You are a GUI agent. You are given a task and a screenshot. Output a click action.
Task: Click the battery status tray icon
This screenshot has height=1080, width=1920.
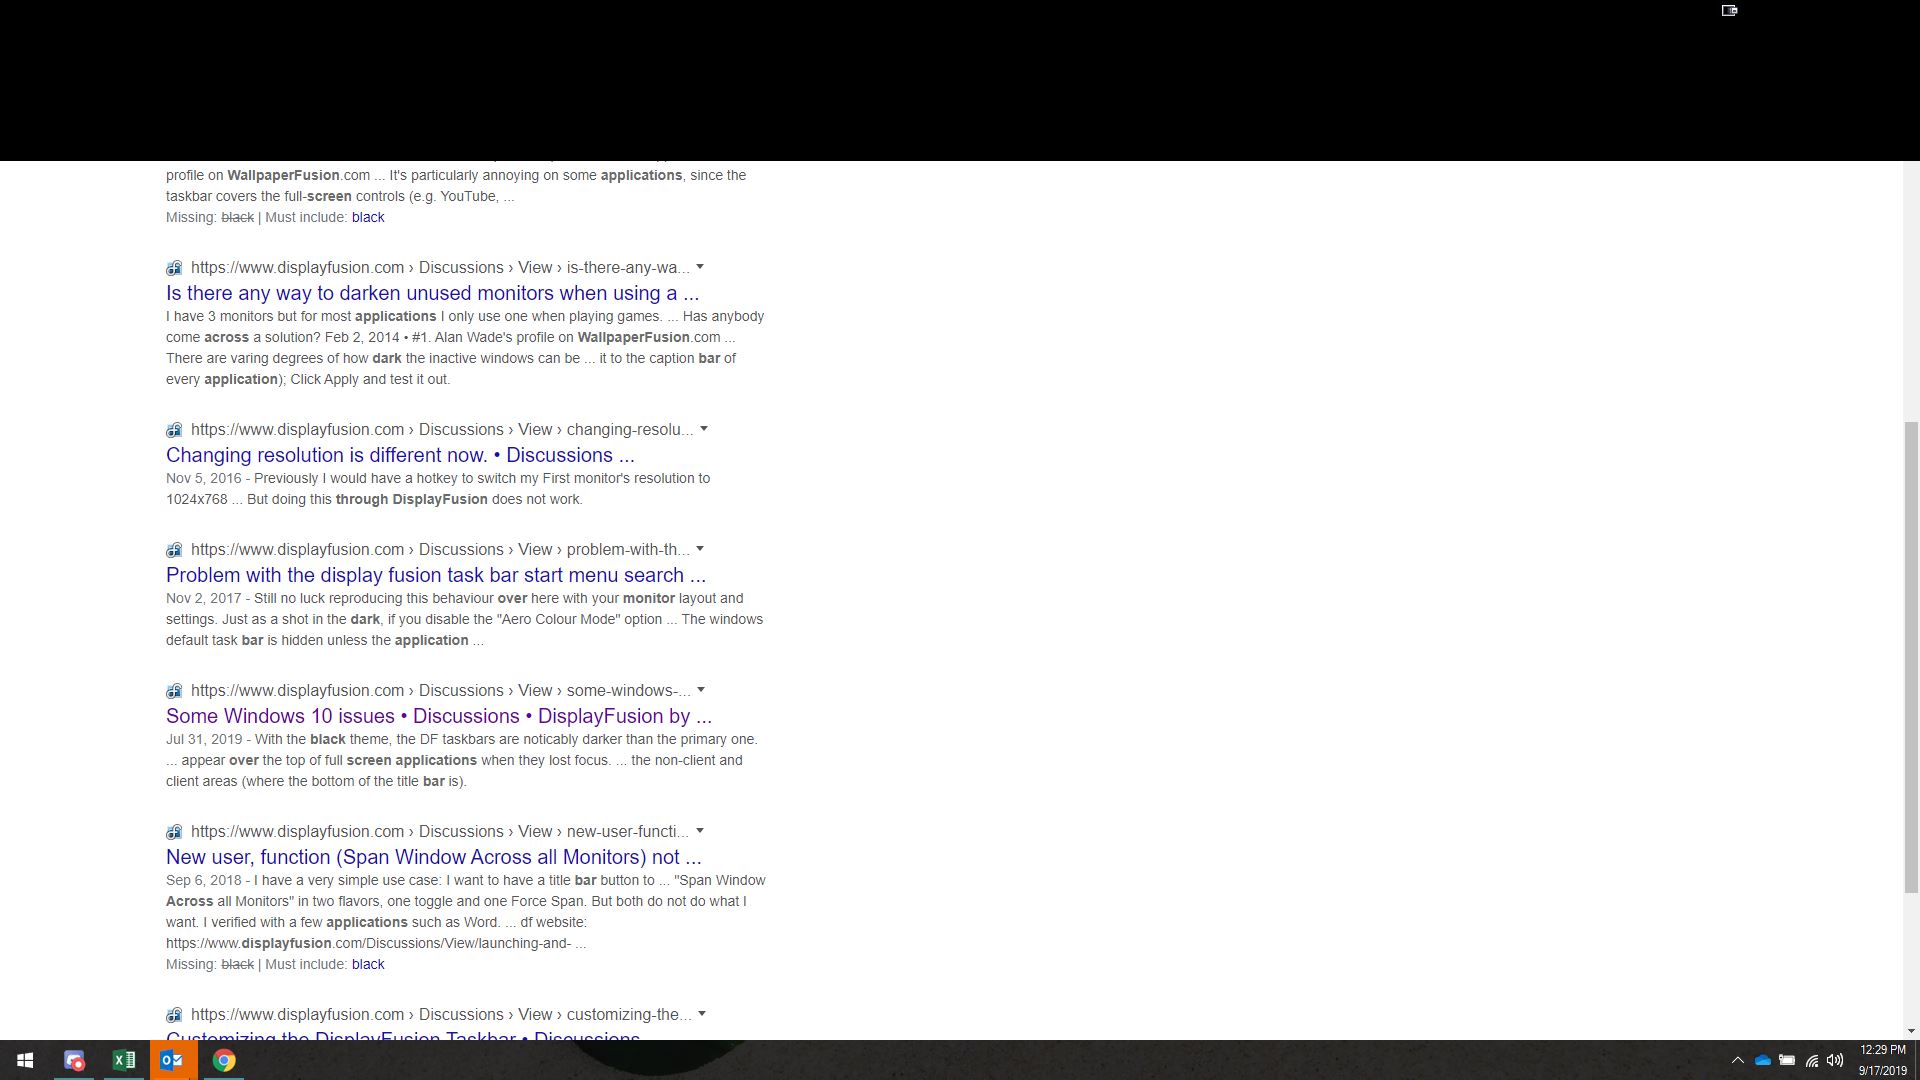(x=1787, y=1060)
